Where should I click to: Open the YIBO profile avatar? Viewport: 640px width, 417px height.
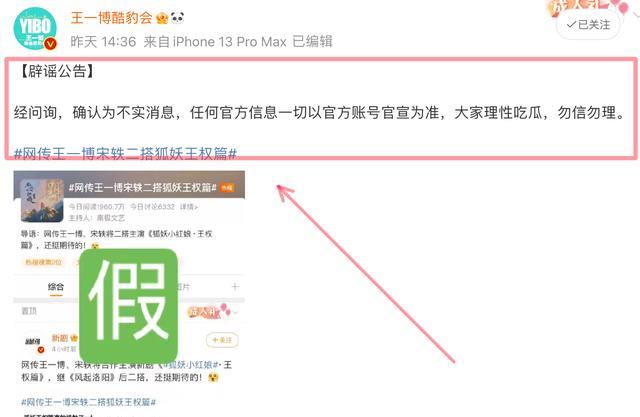[35, 29]
